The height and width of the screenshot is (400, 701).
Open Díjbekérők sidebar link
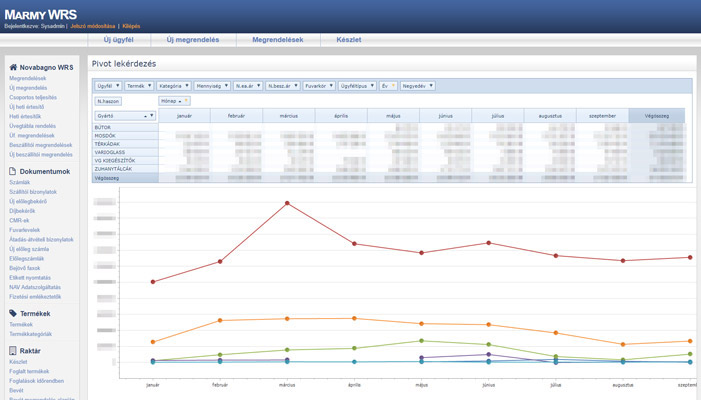pyautogui.click(x=22, y=211)
